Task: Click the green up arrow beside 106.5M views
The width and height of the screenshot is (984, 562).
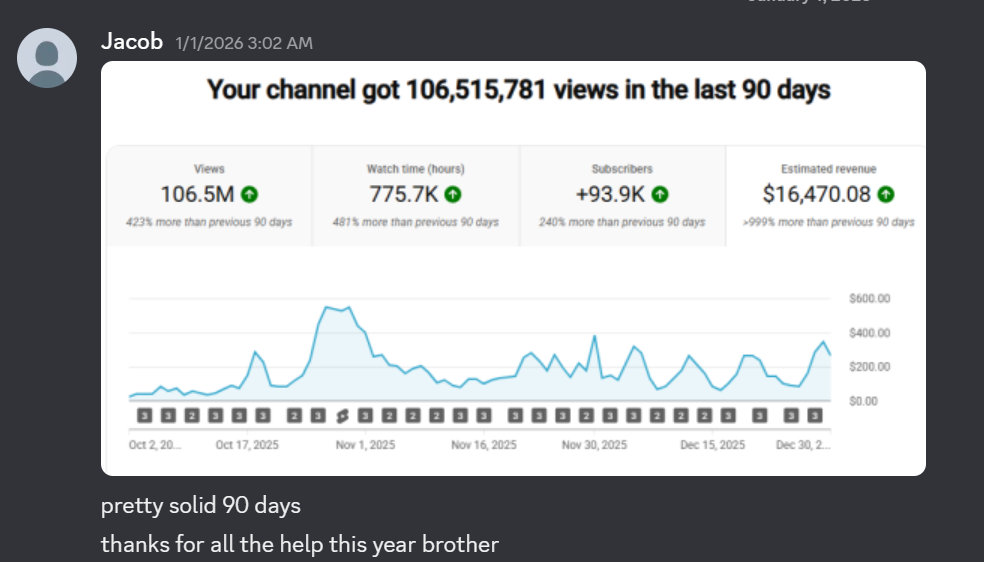Action: [x=249, y=194]
